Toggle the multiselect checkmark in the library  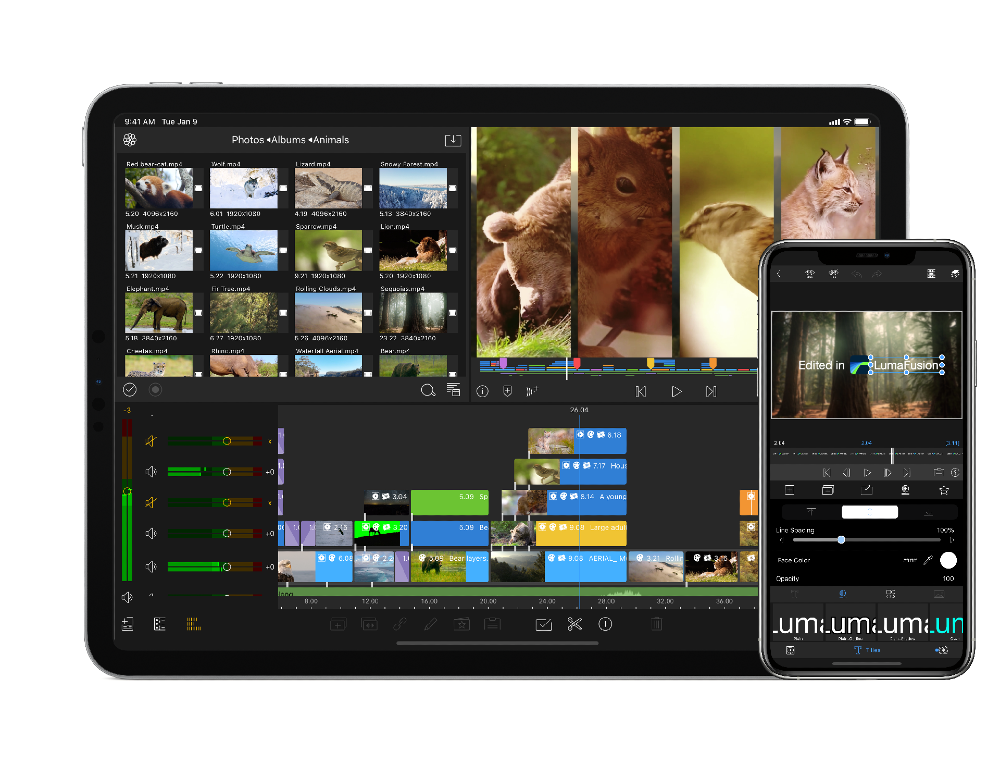click(130, 390)
